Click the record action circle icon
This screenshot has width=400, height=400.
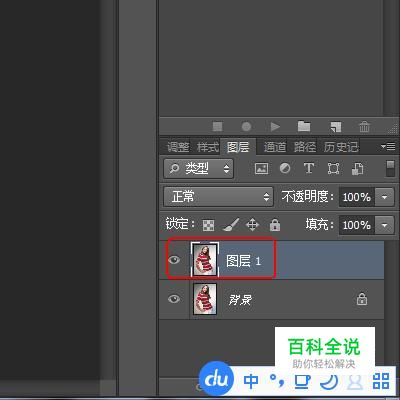click(x=246, y=127)
